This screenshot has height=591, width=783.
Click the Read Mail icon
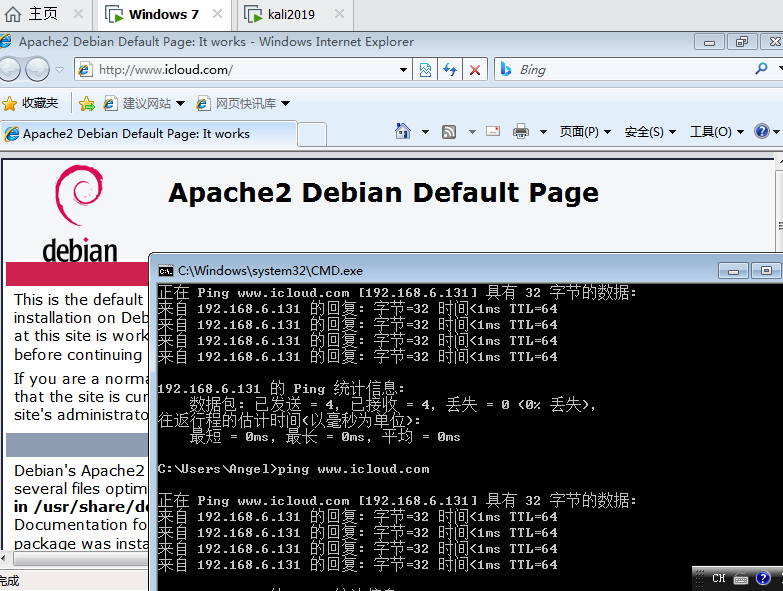[493, 131]
